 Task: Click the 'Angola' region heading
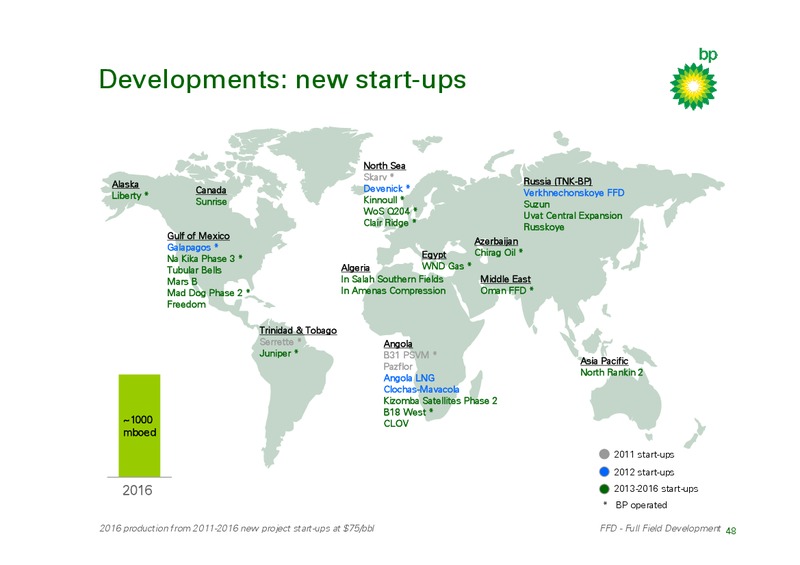[x=398, y=343]
